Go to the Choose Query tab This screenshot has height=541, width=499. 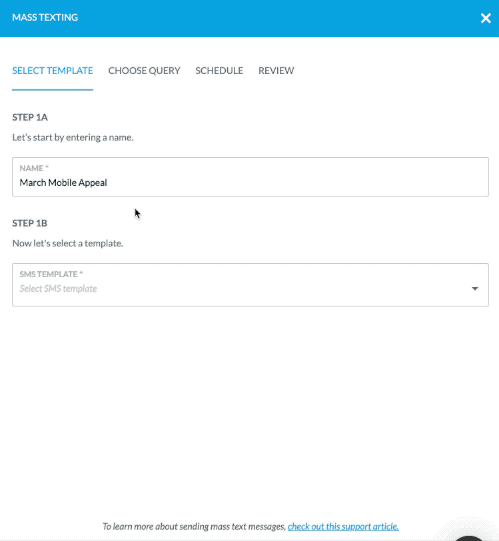[x=144, y=70]
